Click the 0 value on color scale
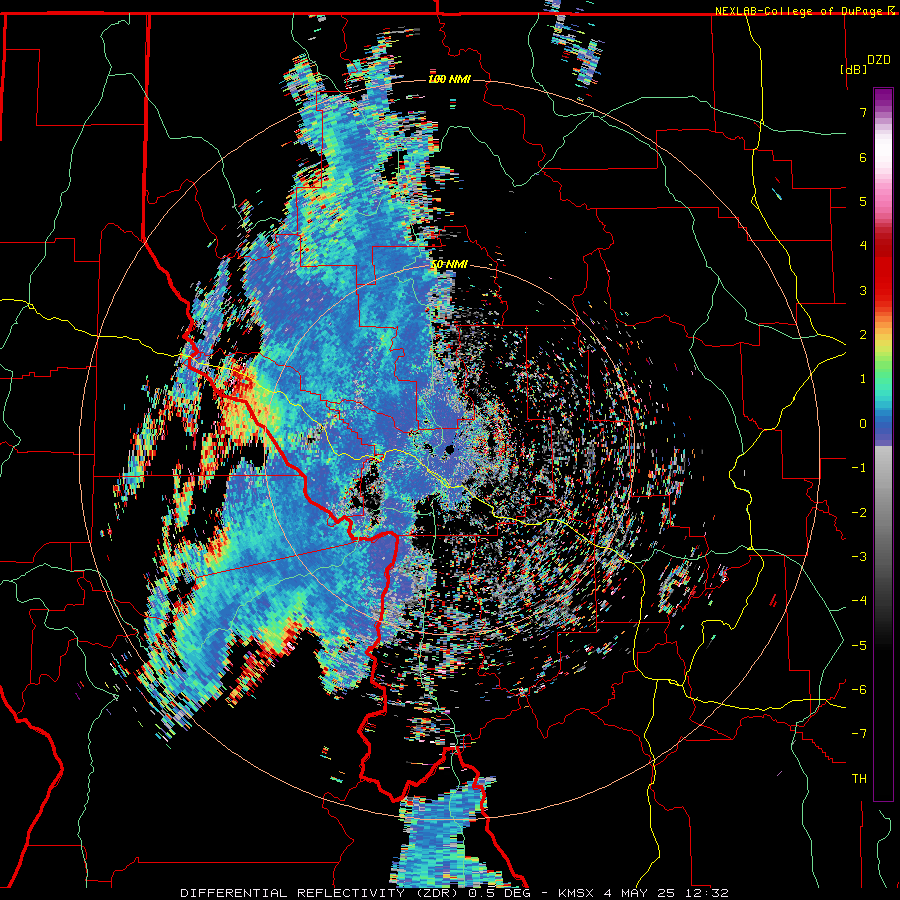This screenshot has height=900, width=900. (863, 424)
